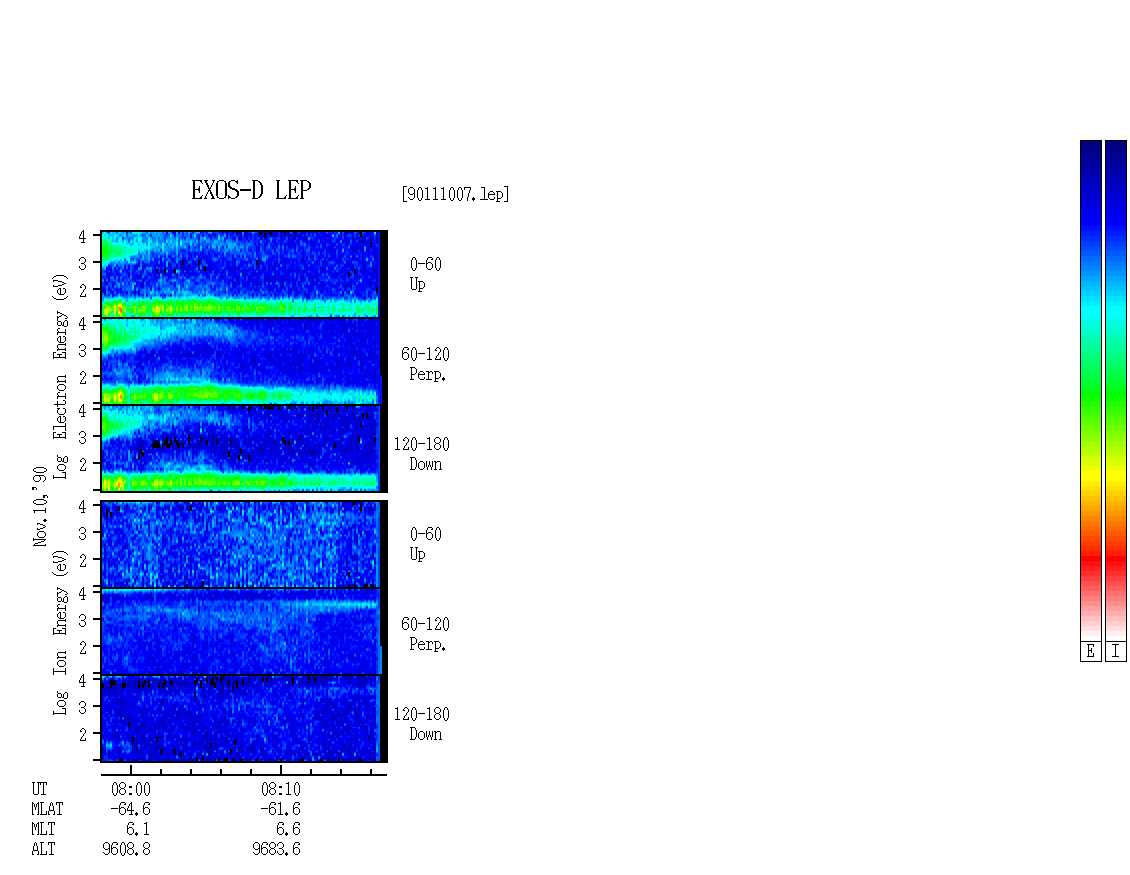Click the MLT value 6.1
Viewport: 1130px width, 875px height.
point(138,829)
